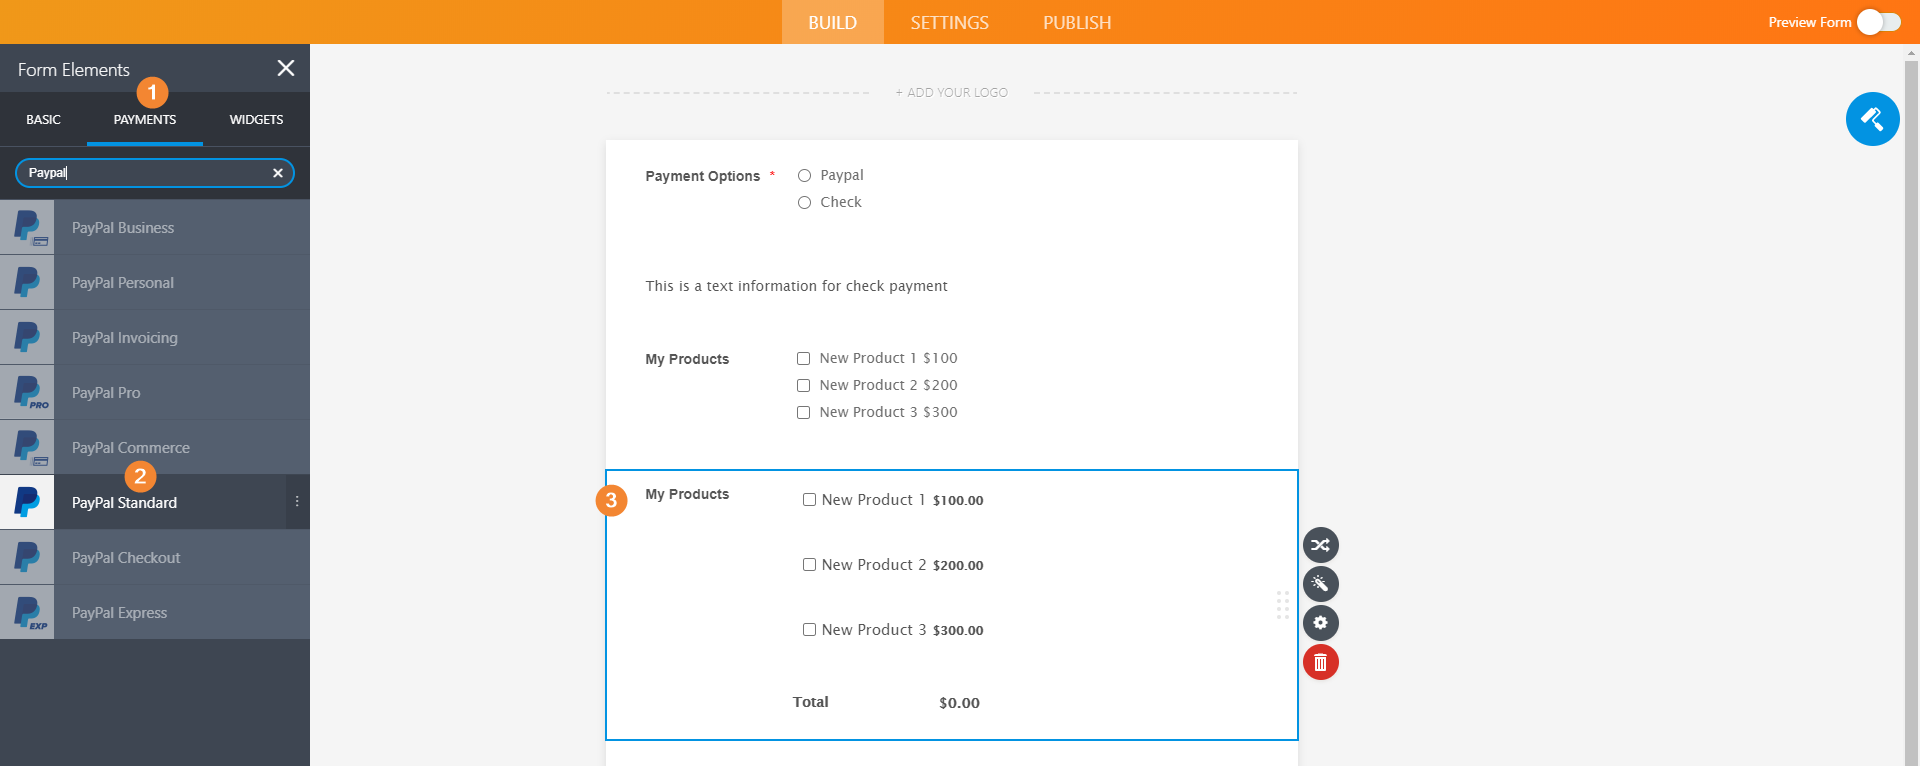
Task: Click the Payment Options label
Action: 702,176
